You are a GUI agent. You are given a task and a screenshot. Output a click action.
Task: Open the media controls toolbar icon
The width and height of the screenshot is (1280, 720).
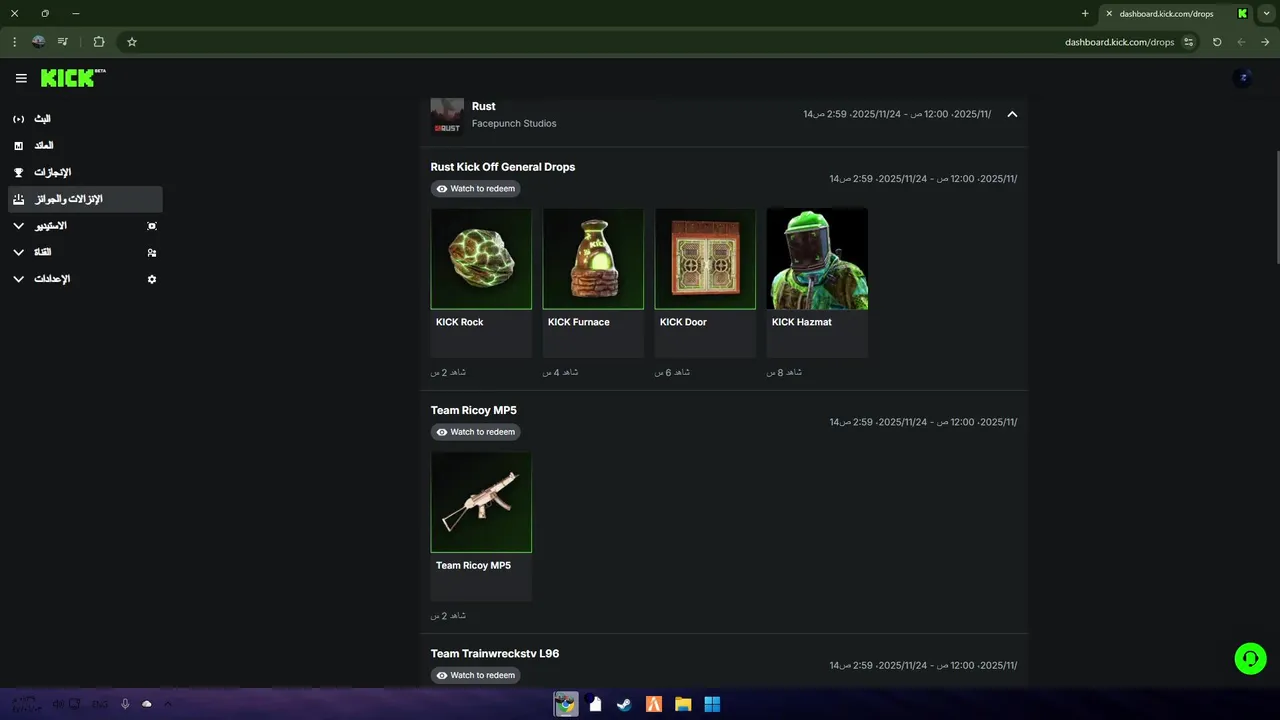tap(63, 42)
